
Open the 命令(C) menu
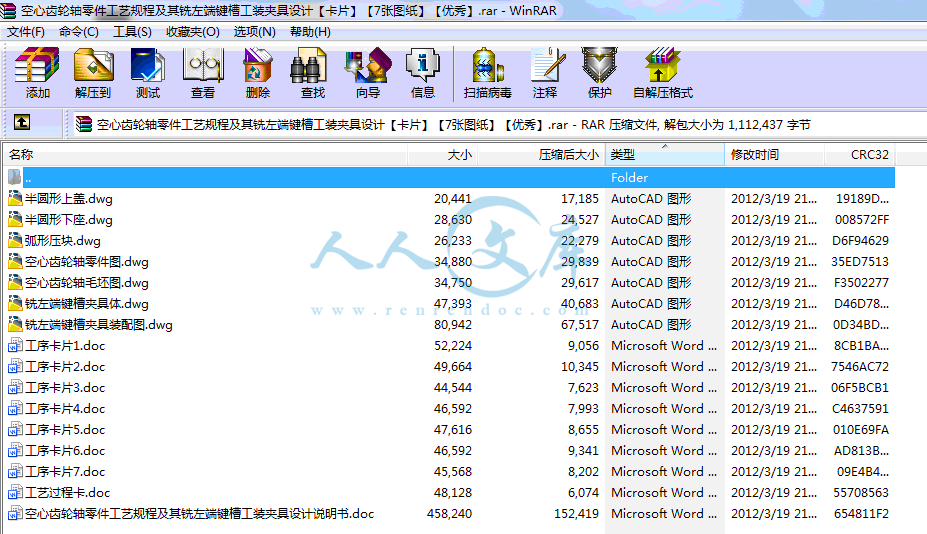pyautogui.click(x=79, y=32)
